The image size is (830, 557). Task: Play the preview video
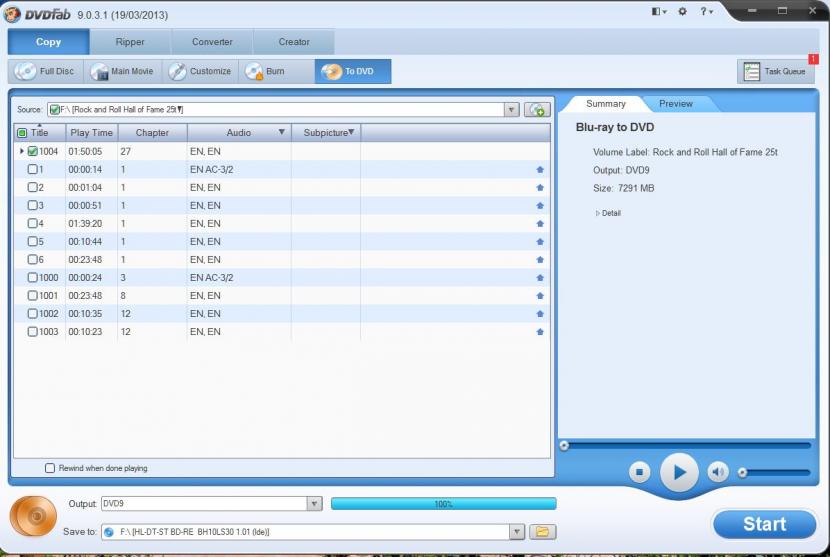(x=679, y=472)
